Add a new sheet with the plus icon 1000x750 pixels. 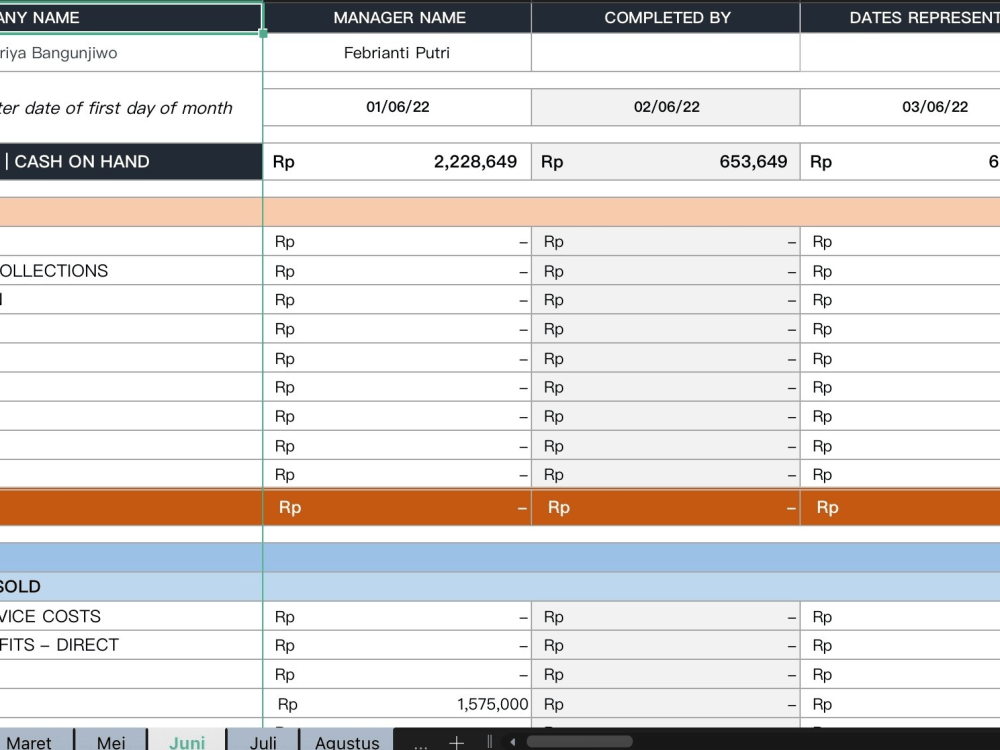(x=456, y=742)
